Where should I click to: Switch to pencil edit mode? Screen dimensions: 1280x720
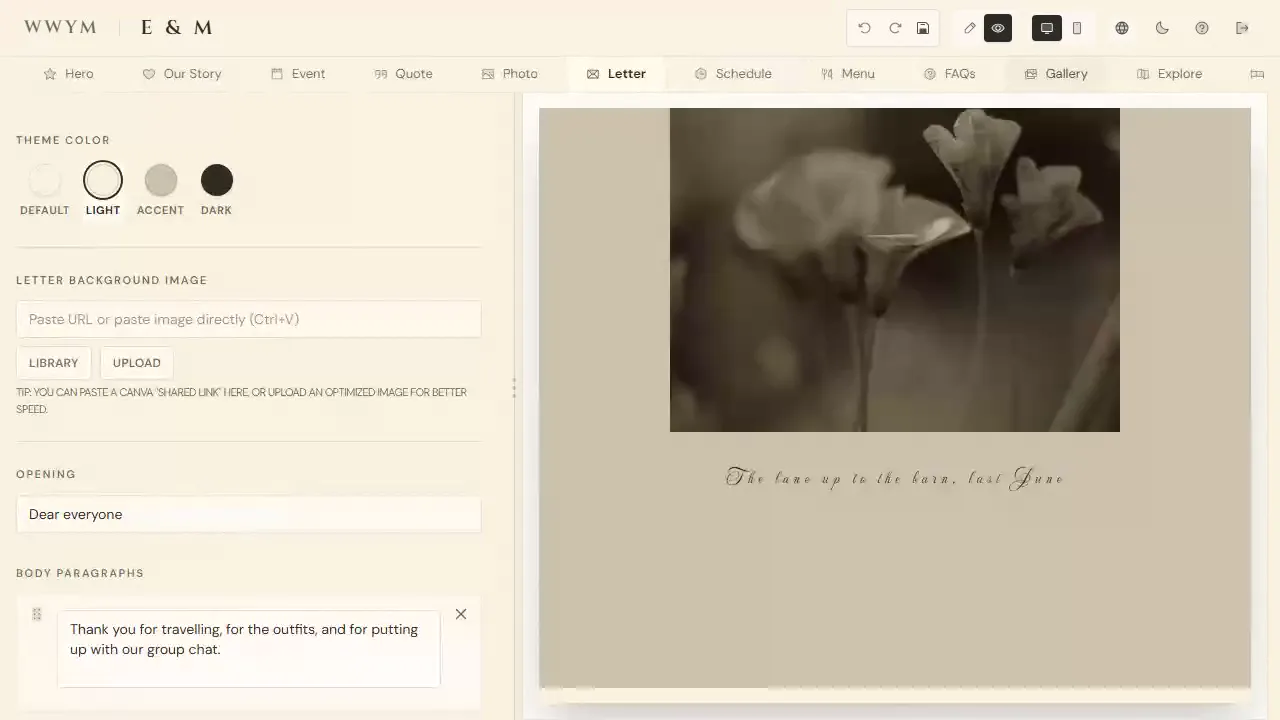click(969, 28)
